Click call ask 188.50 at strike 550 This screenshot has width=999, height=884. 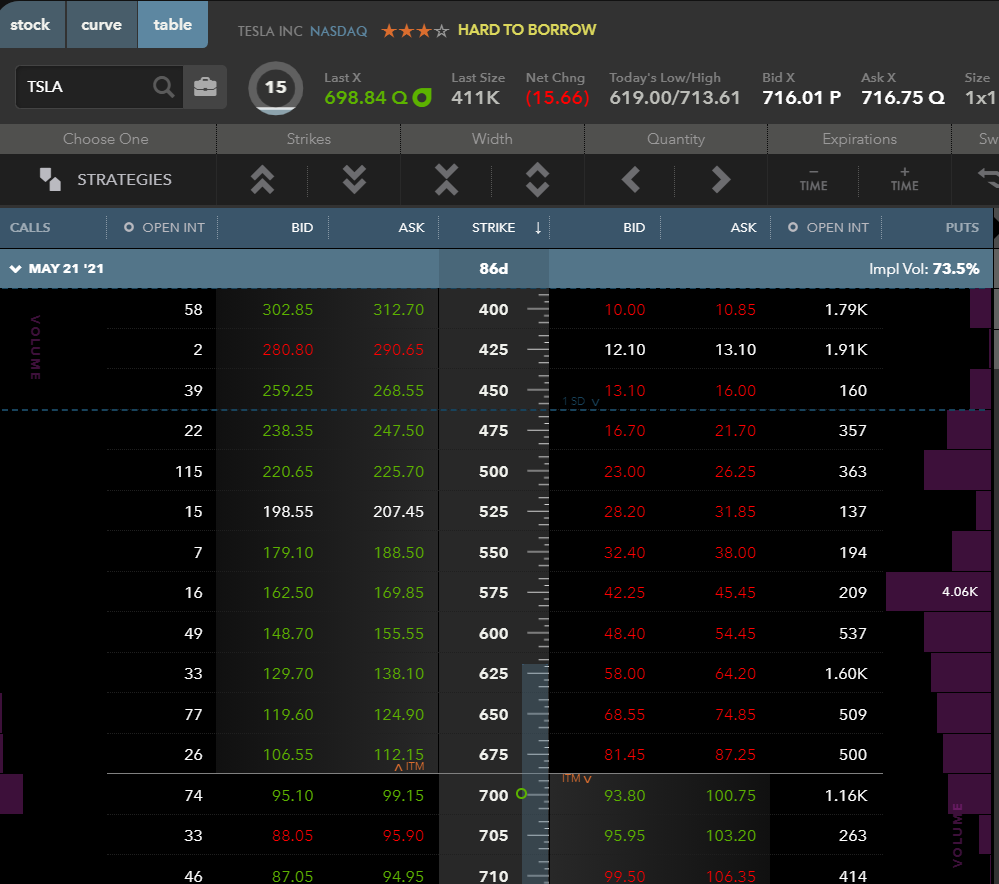398,553
